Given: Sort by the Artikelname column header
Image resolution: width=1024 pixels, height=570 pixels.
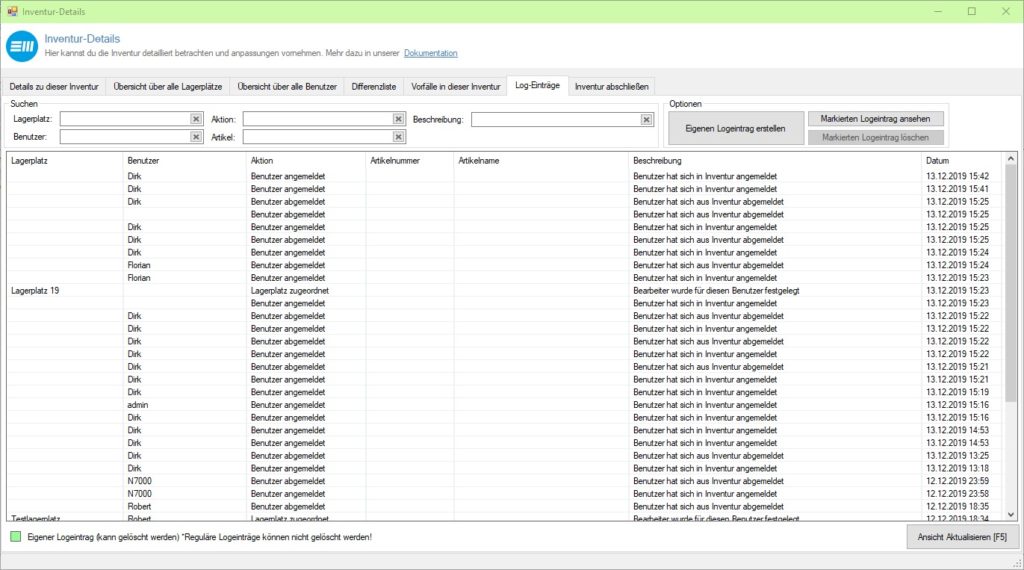Looking at the screenshot, I should 541,161.
